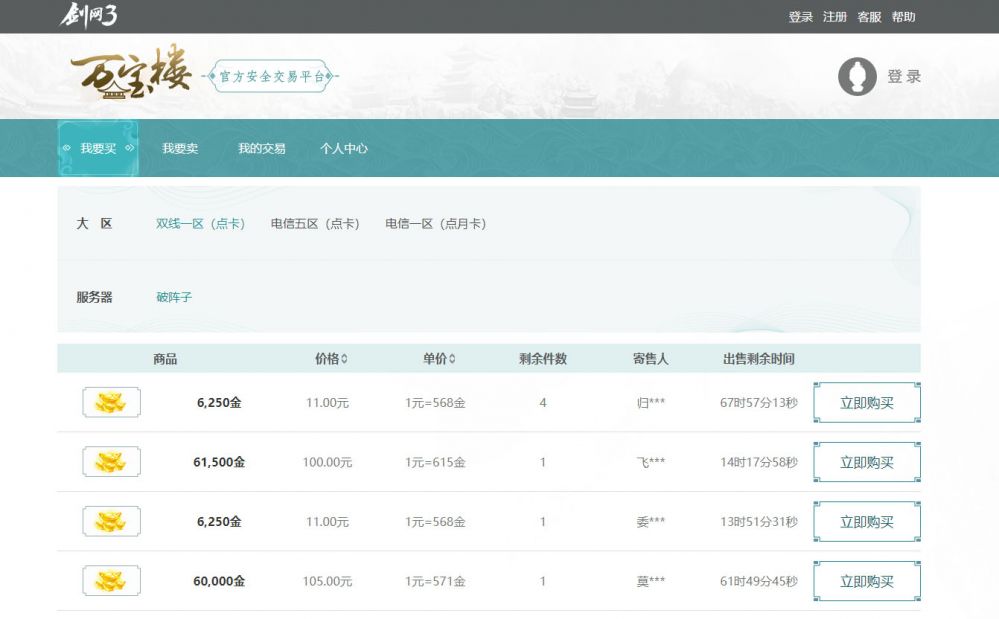Click unit price 1元=615金
The height and width of the screenshot is (619, 999).
435,462
